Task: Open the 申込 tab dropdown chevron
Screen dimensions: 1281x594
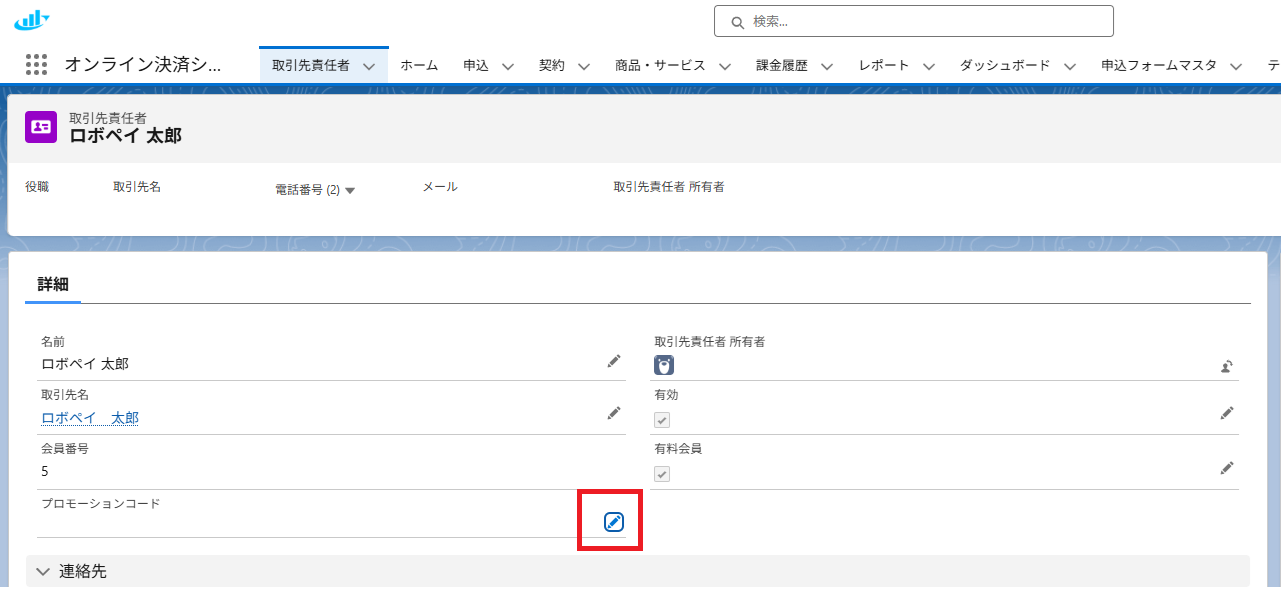Action: click(508, 66)
